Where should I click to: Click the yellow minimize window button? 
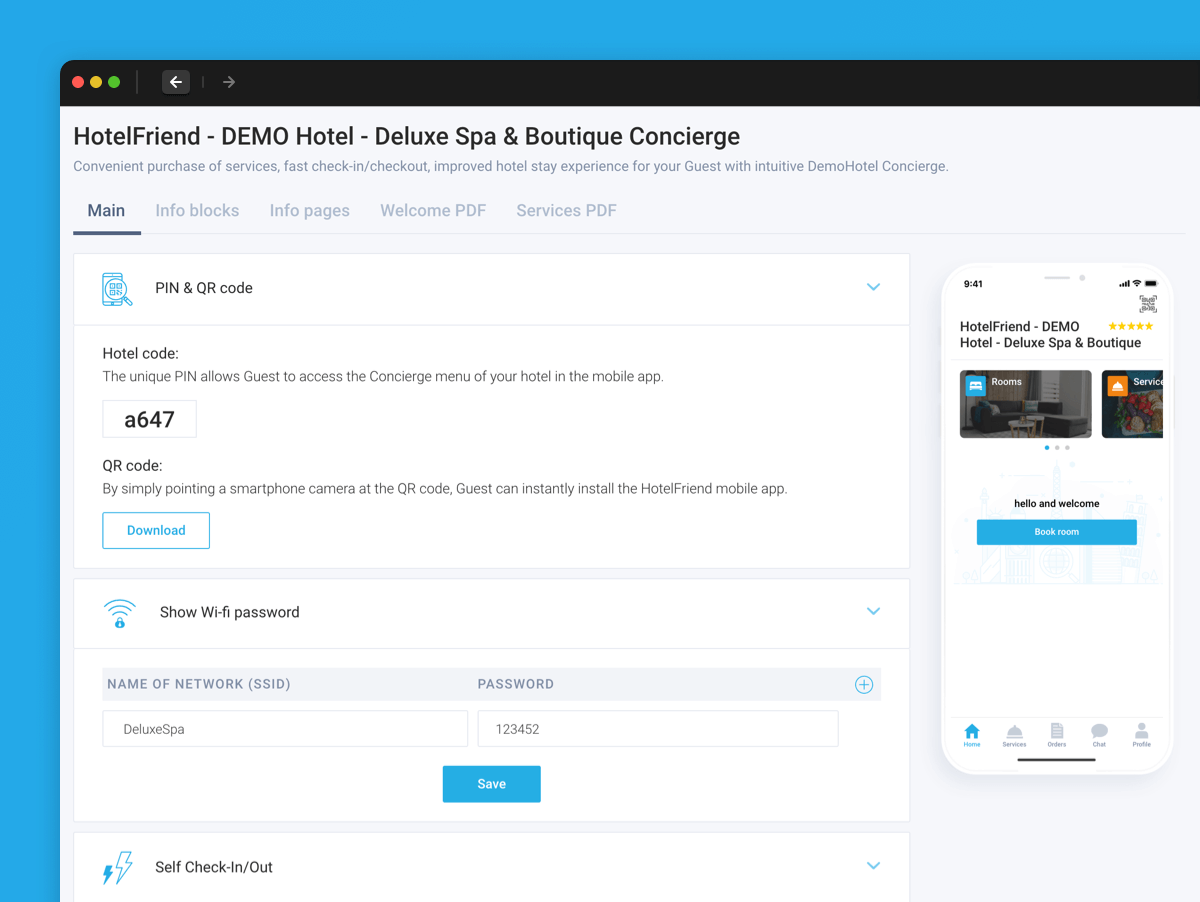click(96, 82)
